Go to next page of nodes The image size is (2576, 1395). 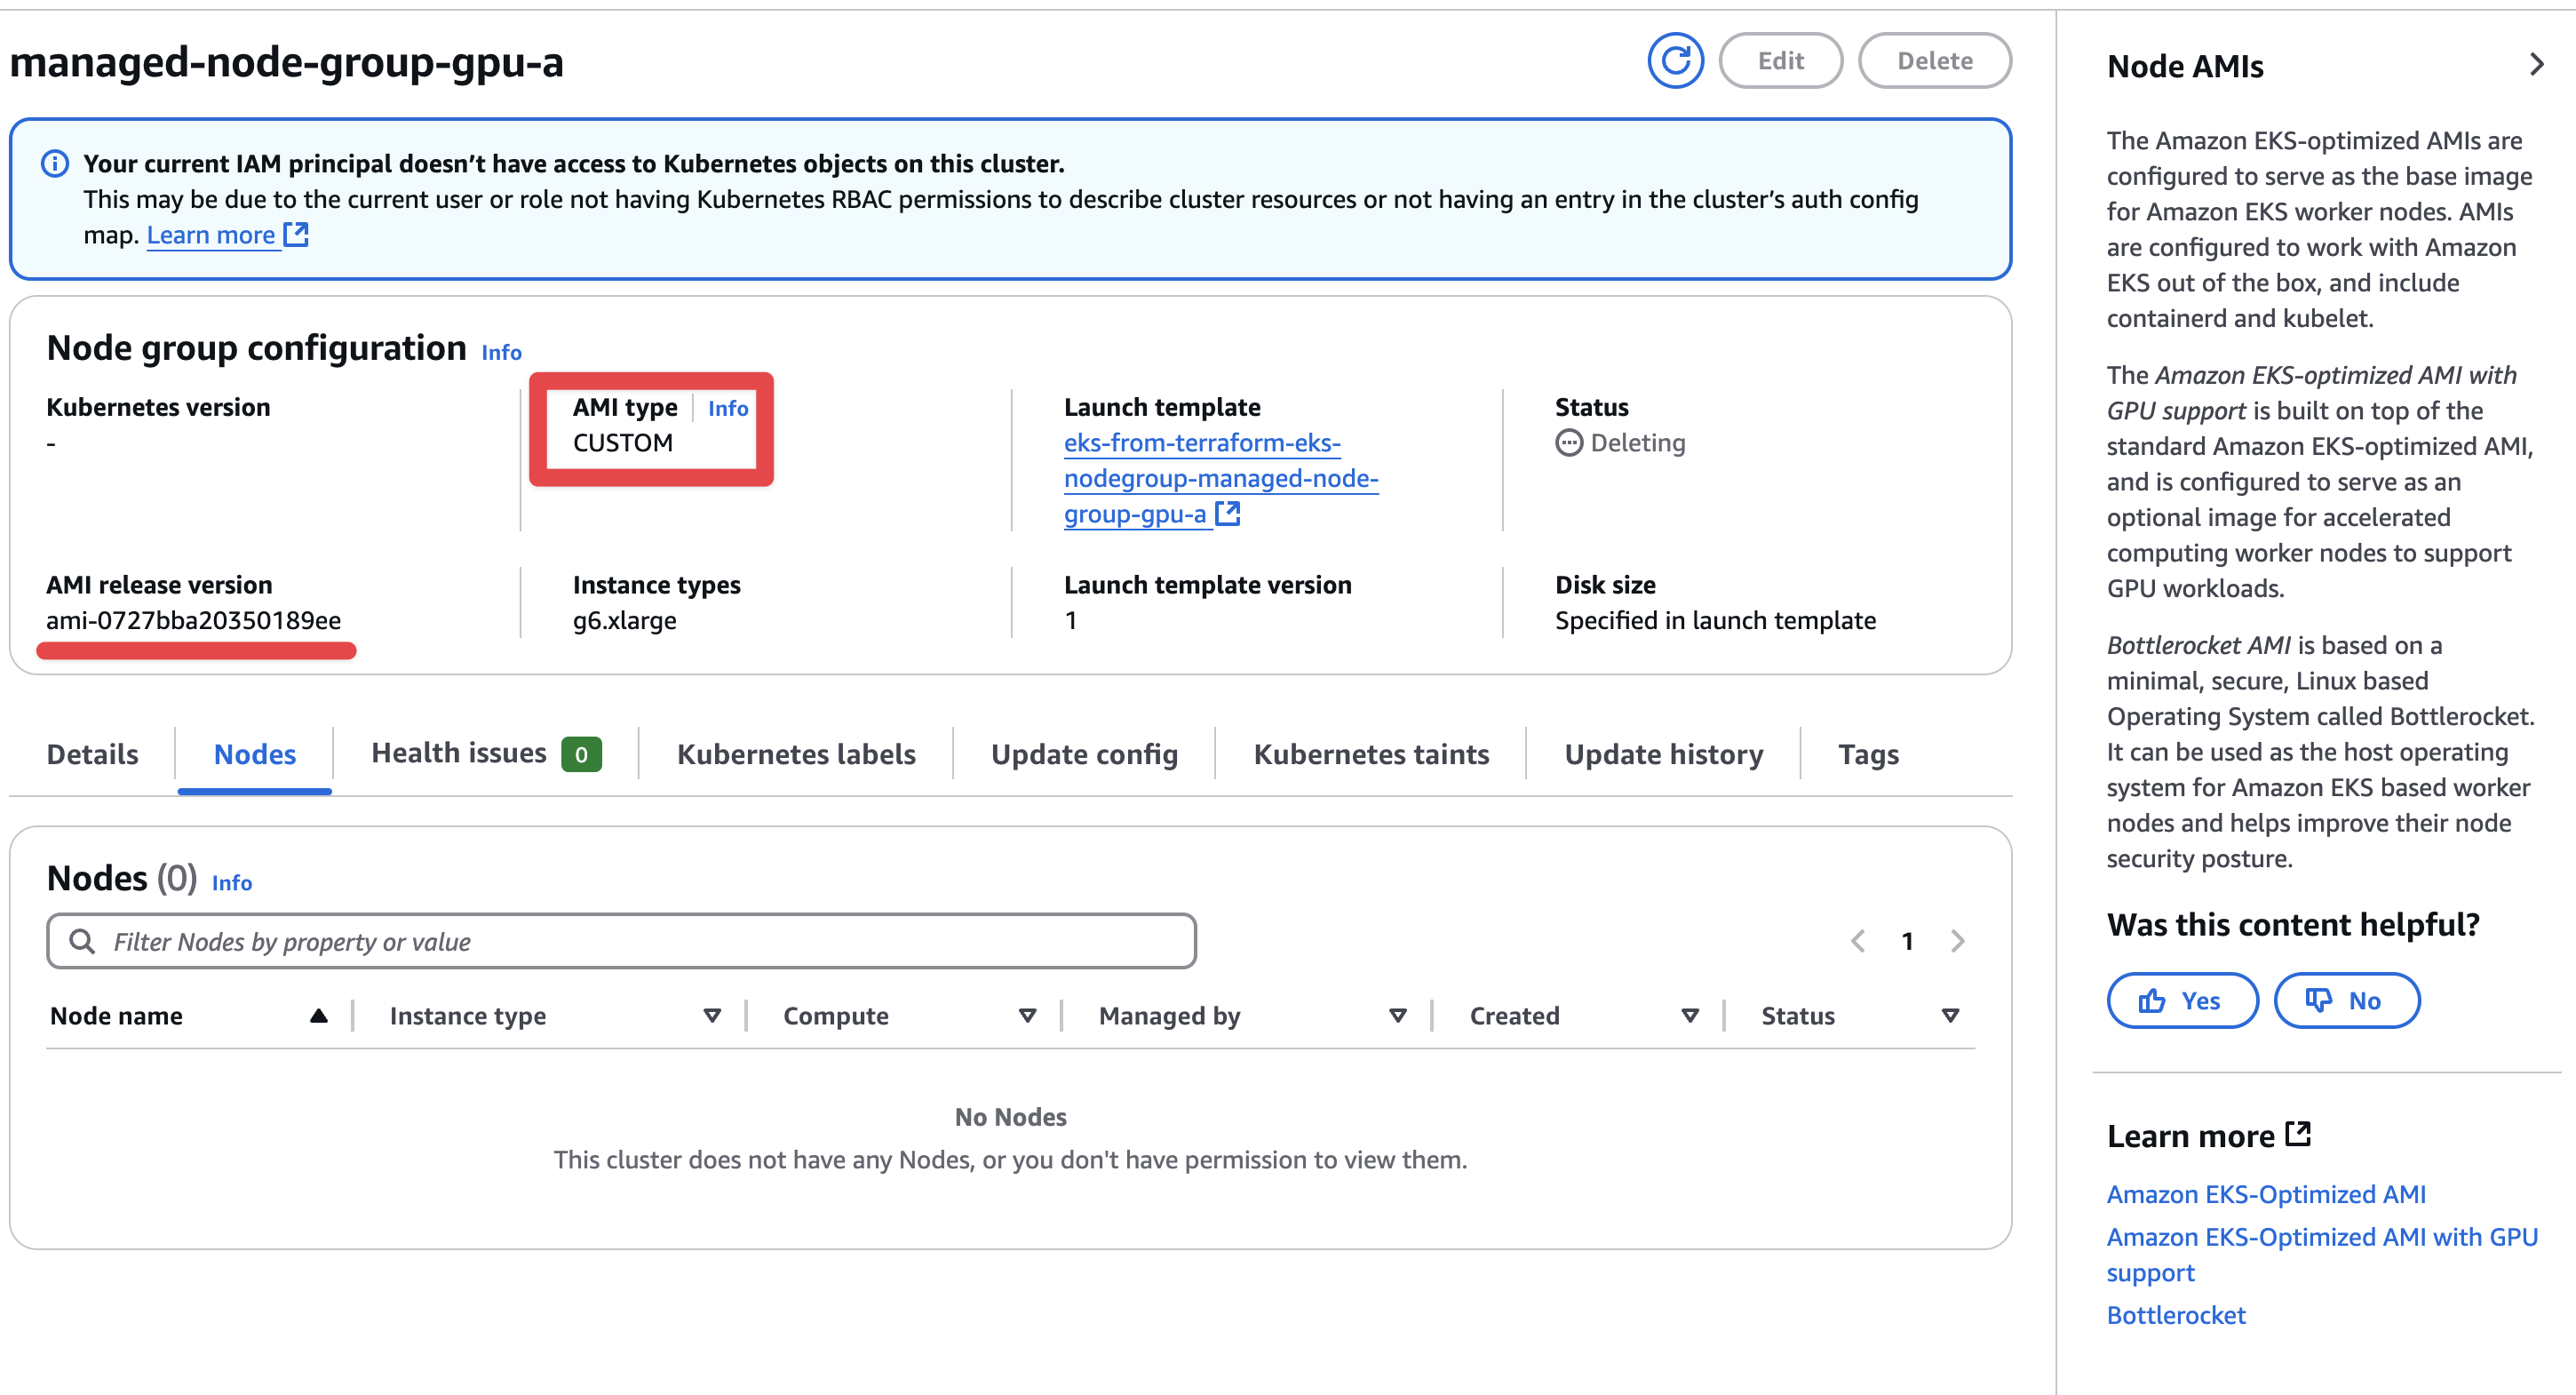click(x=1957, y=941)
